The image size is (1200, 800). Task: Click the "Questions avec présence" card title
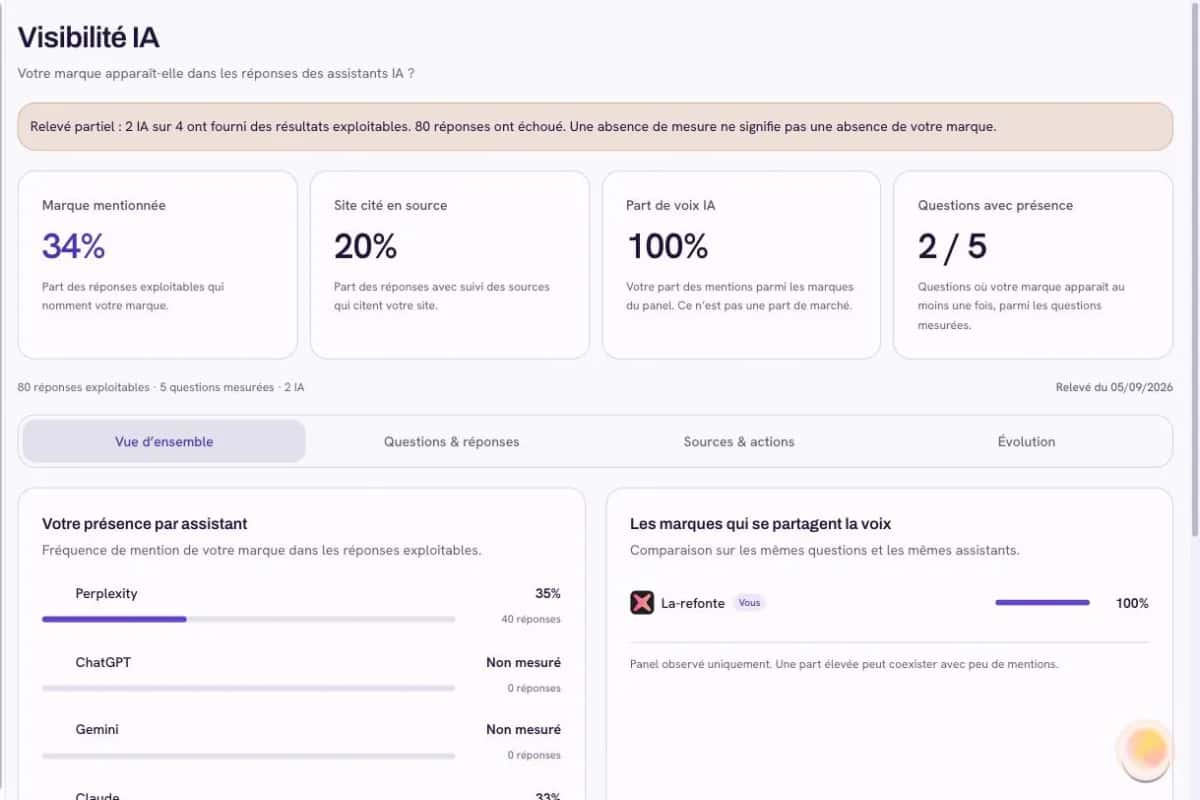(995, 205)
